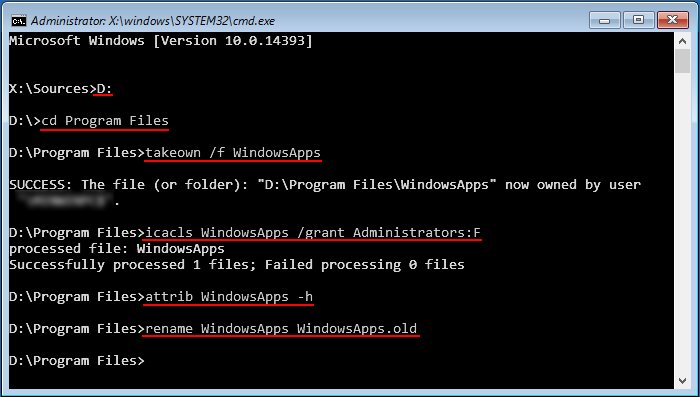This screenshot has height=397, width=700.
Task: Click the last empty D:\Program Files prompt
Action: pyautogui.click(x=77, y=361)
